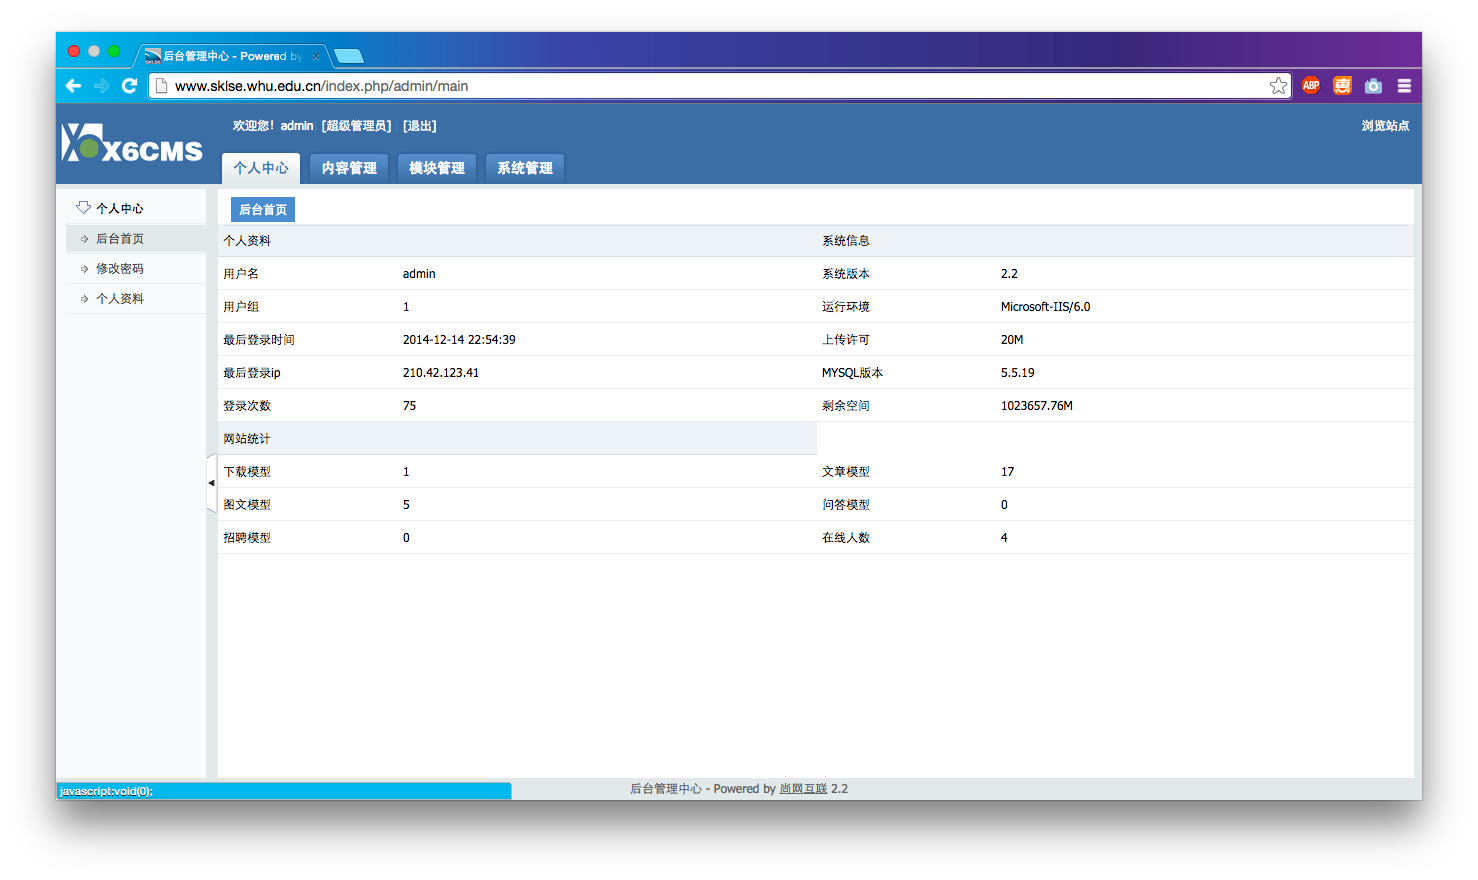Click the 个人中心 sidebar heading
The image size is (1478, 880).
point(120,208)
